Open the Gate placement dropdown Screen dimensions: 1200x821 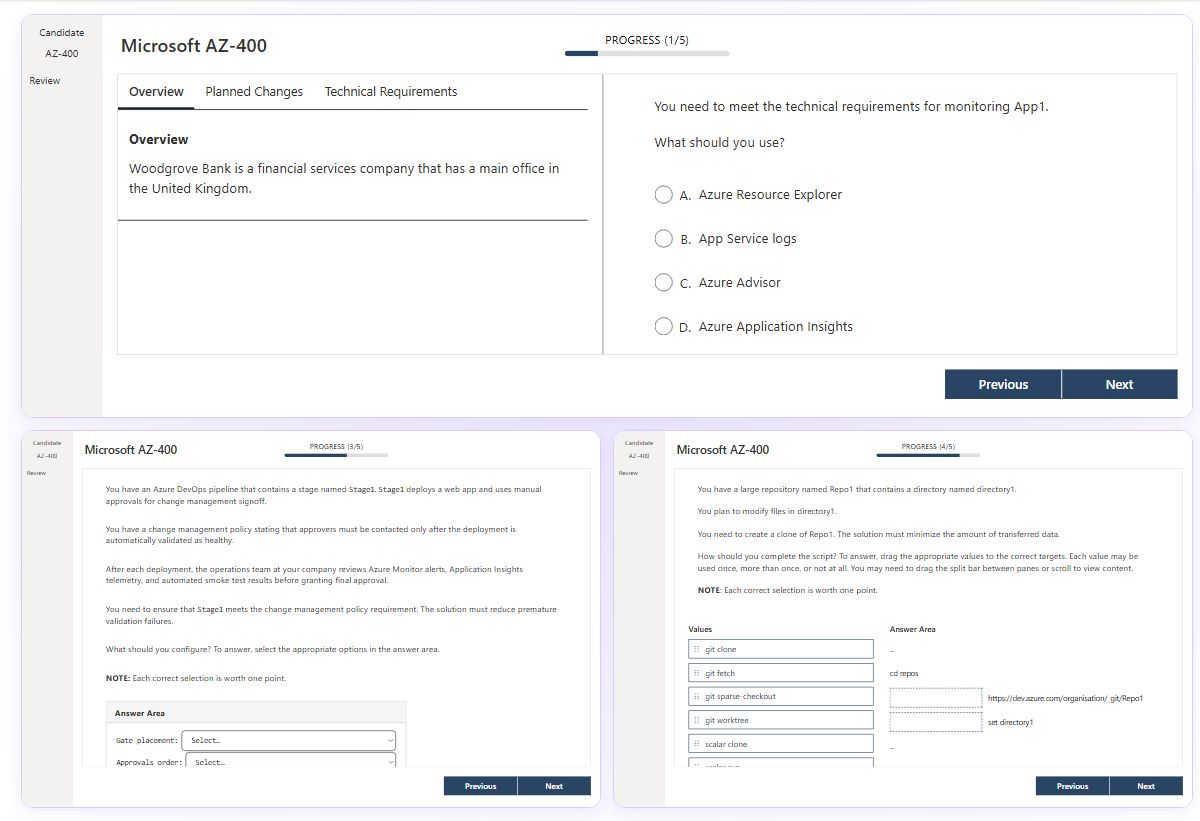coord(290,741)
